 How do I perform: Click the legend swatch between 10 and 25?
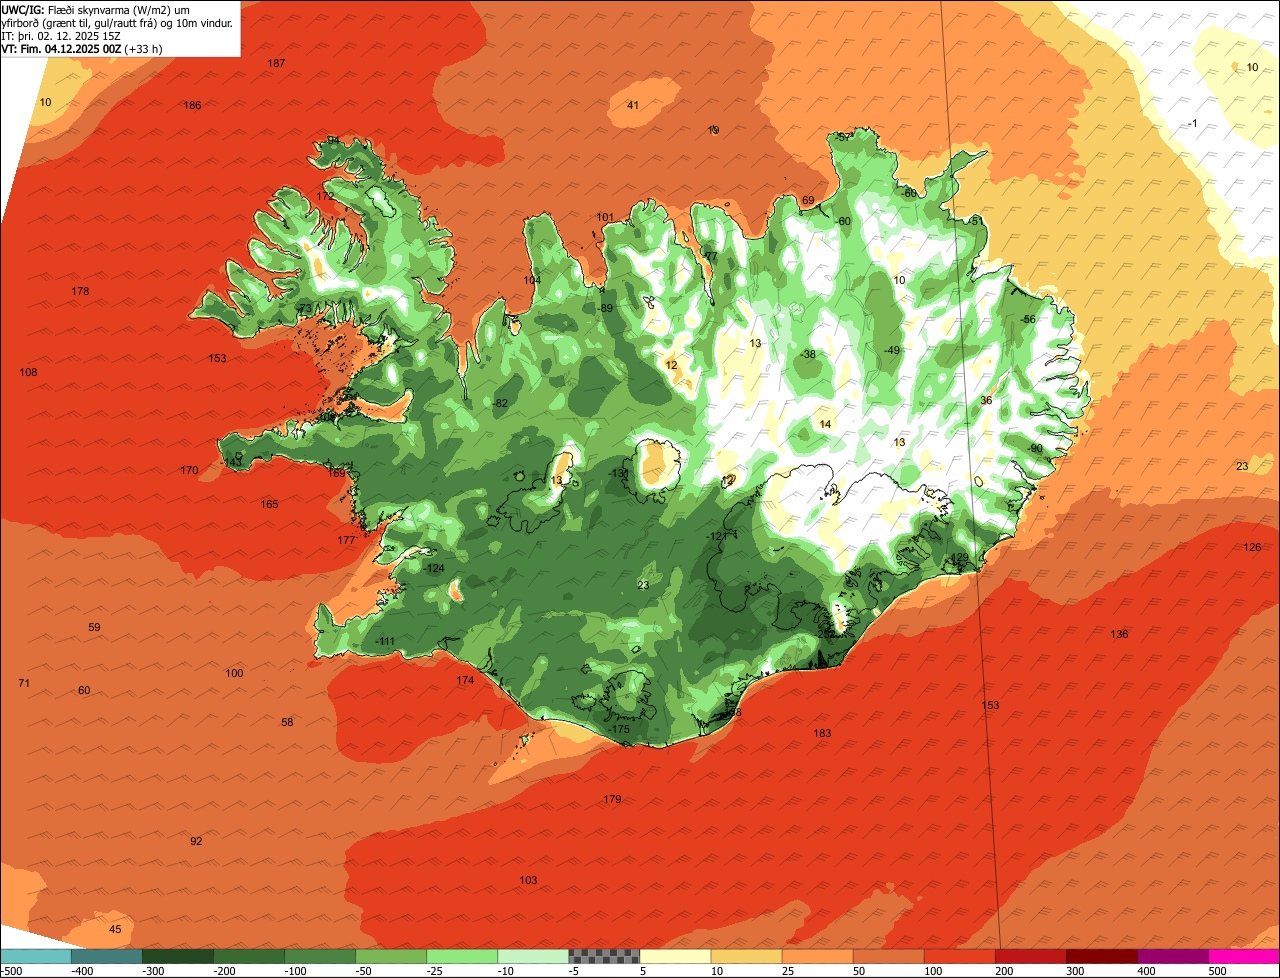746,956
